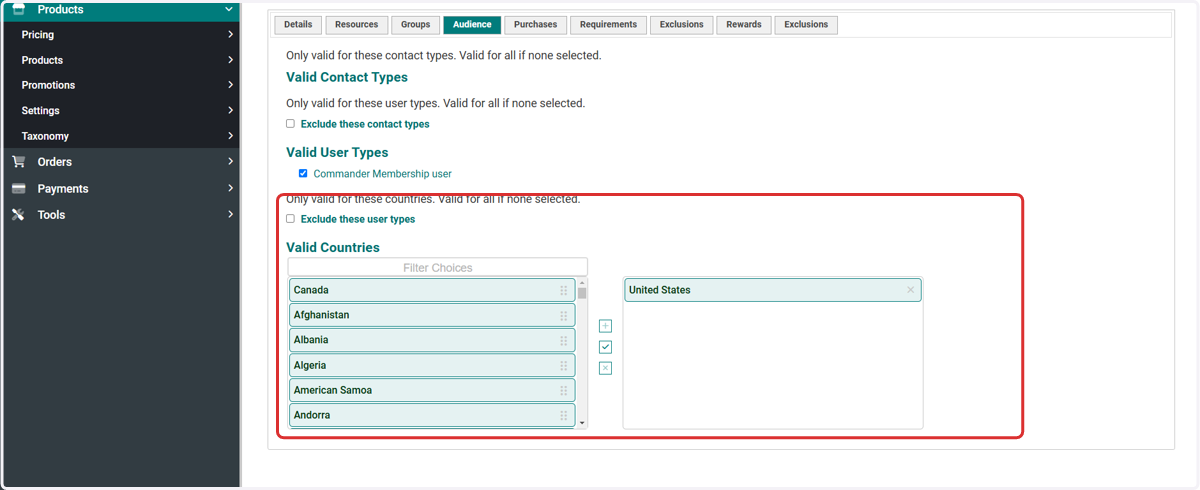Click the Orders shopping cart icon
This screenshot has height=490, width=1200.
[18, 162]
